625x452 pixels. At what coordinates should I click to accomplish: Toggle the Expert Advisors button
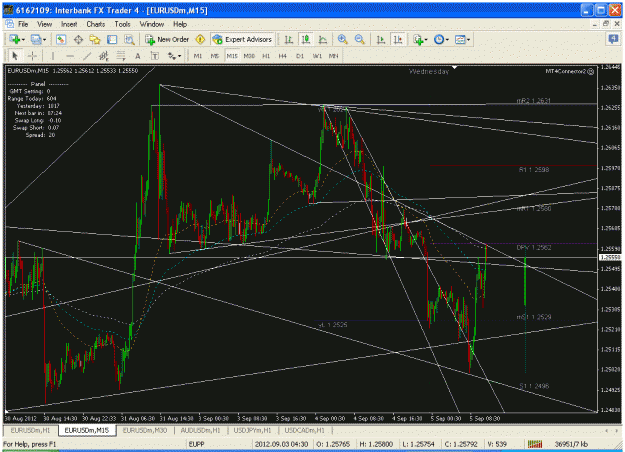pyautogui.click(x=242, y=39)
